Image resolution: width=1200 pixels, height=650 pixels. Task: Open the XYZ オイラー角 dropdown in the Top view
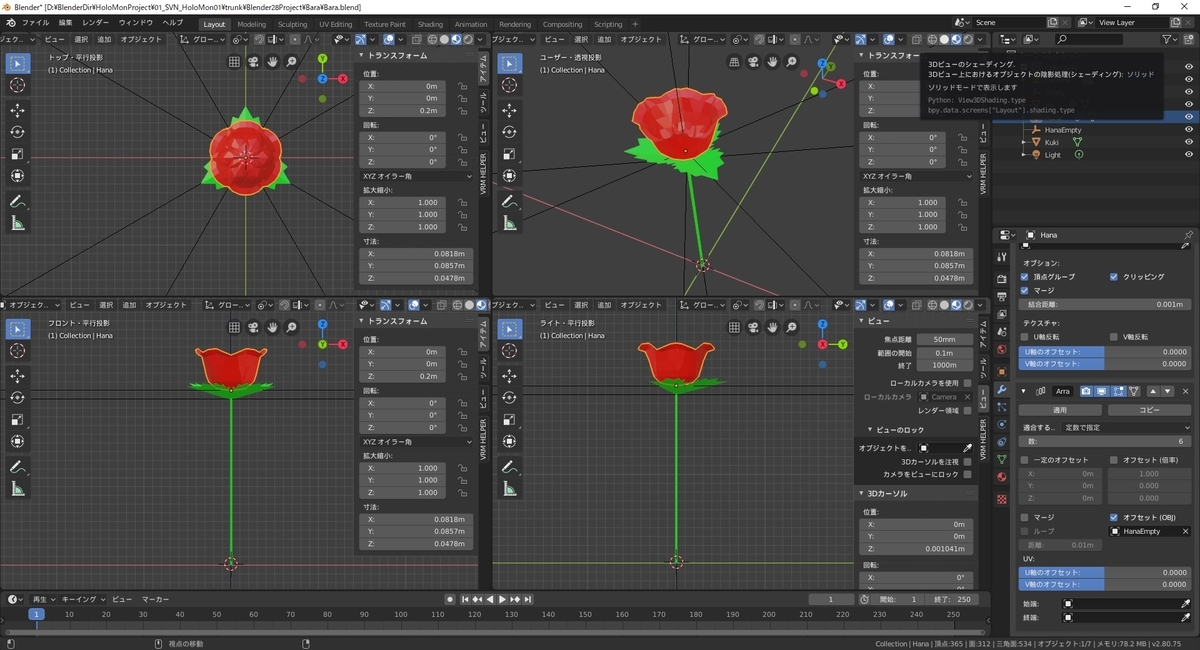coord(417,176)
